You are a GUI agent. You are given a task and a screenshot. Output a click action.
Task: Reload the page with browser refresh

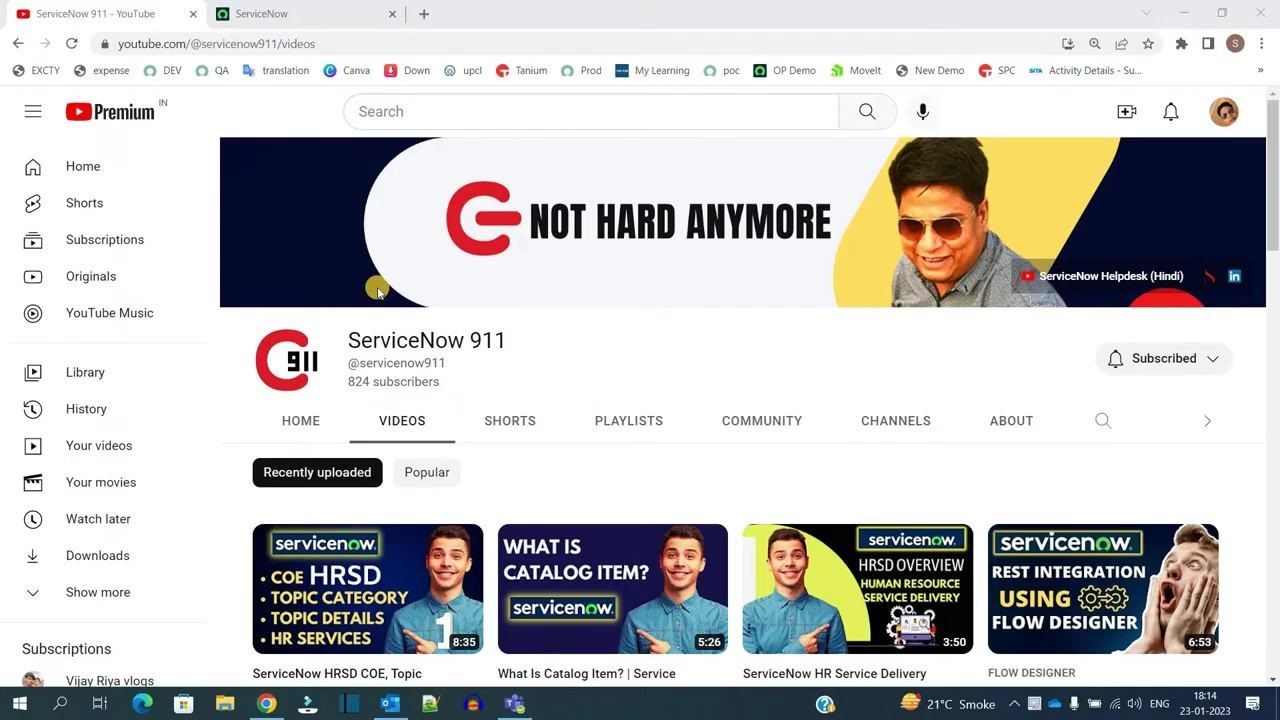coord(72,44)
